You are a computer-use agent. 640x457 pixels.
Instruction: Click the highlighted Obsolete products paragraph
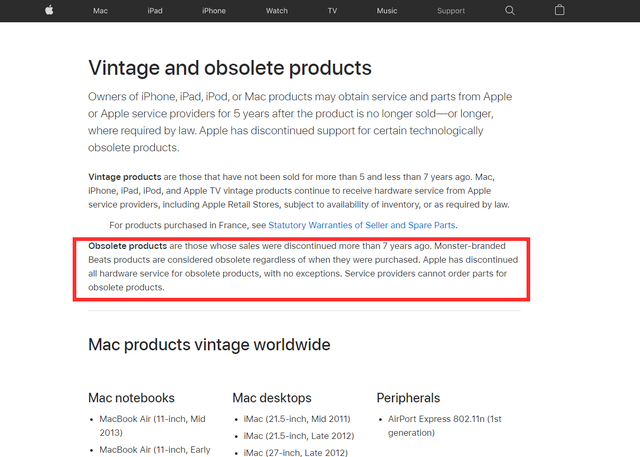[301, 267]
